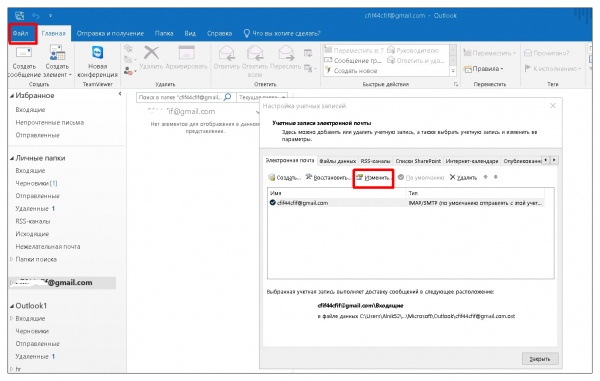Click the Закрыть button in dialog

pyautogui.click(x=540, y=359)
